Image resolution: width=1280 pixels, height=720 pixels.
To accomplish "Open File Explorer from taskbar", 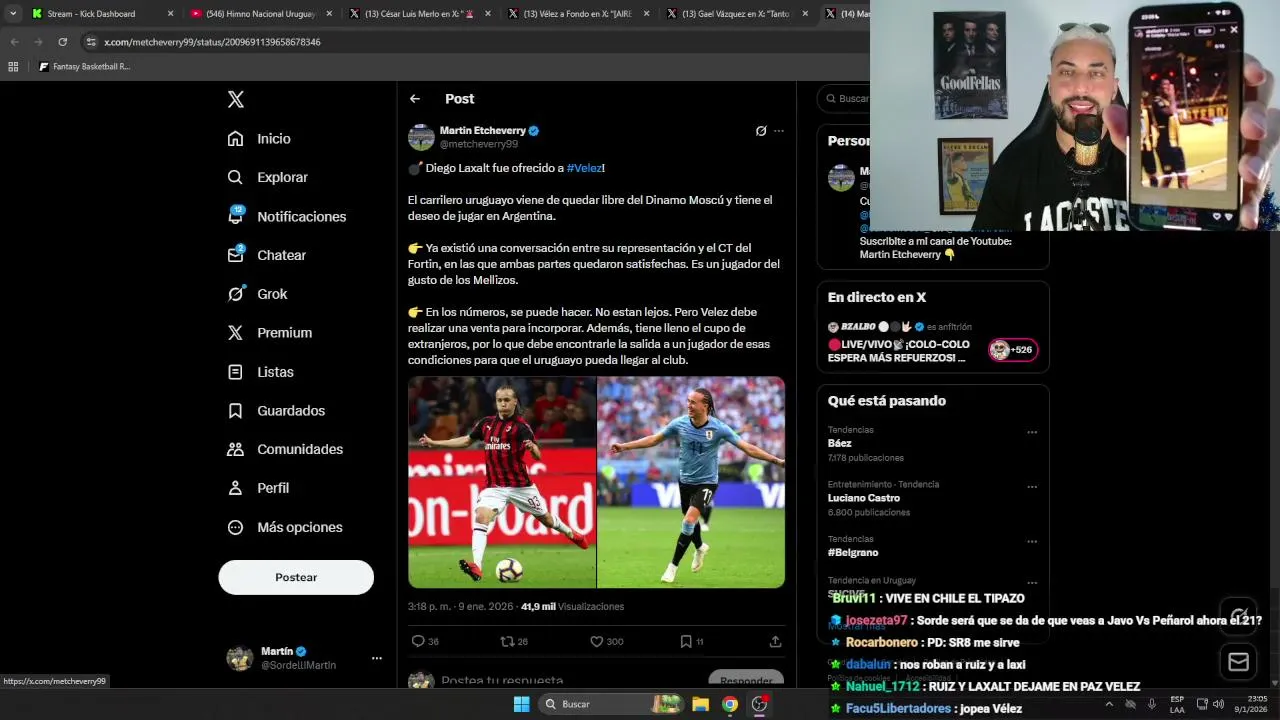I will click(701, 704).
